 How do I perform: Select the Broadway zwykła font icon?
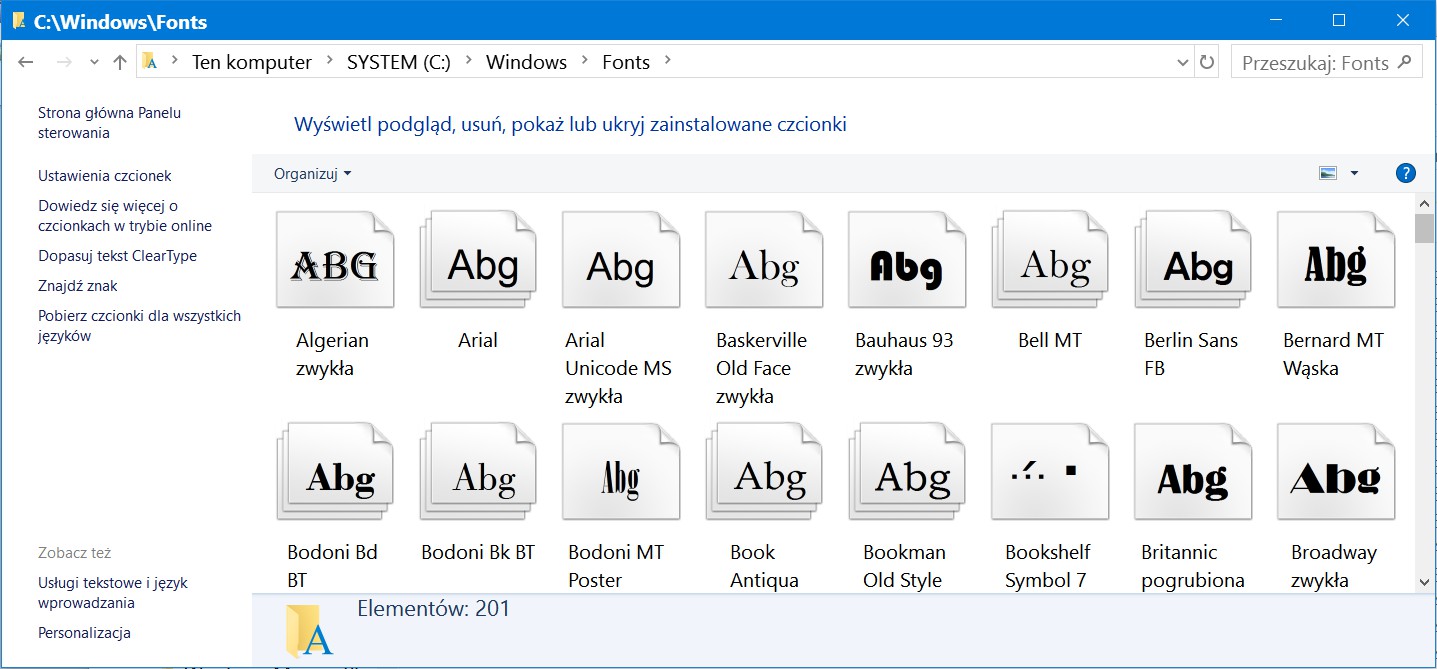pyautogui.click(x=1335, y=471)
